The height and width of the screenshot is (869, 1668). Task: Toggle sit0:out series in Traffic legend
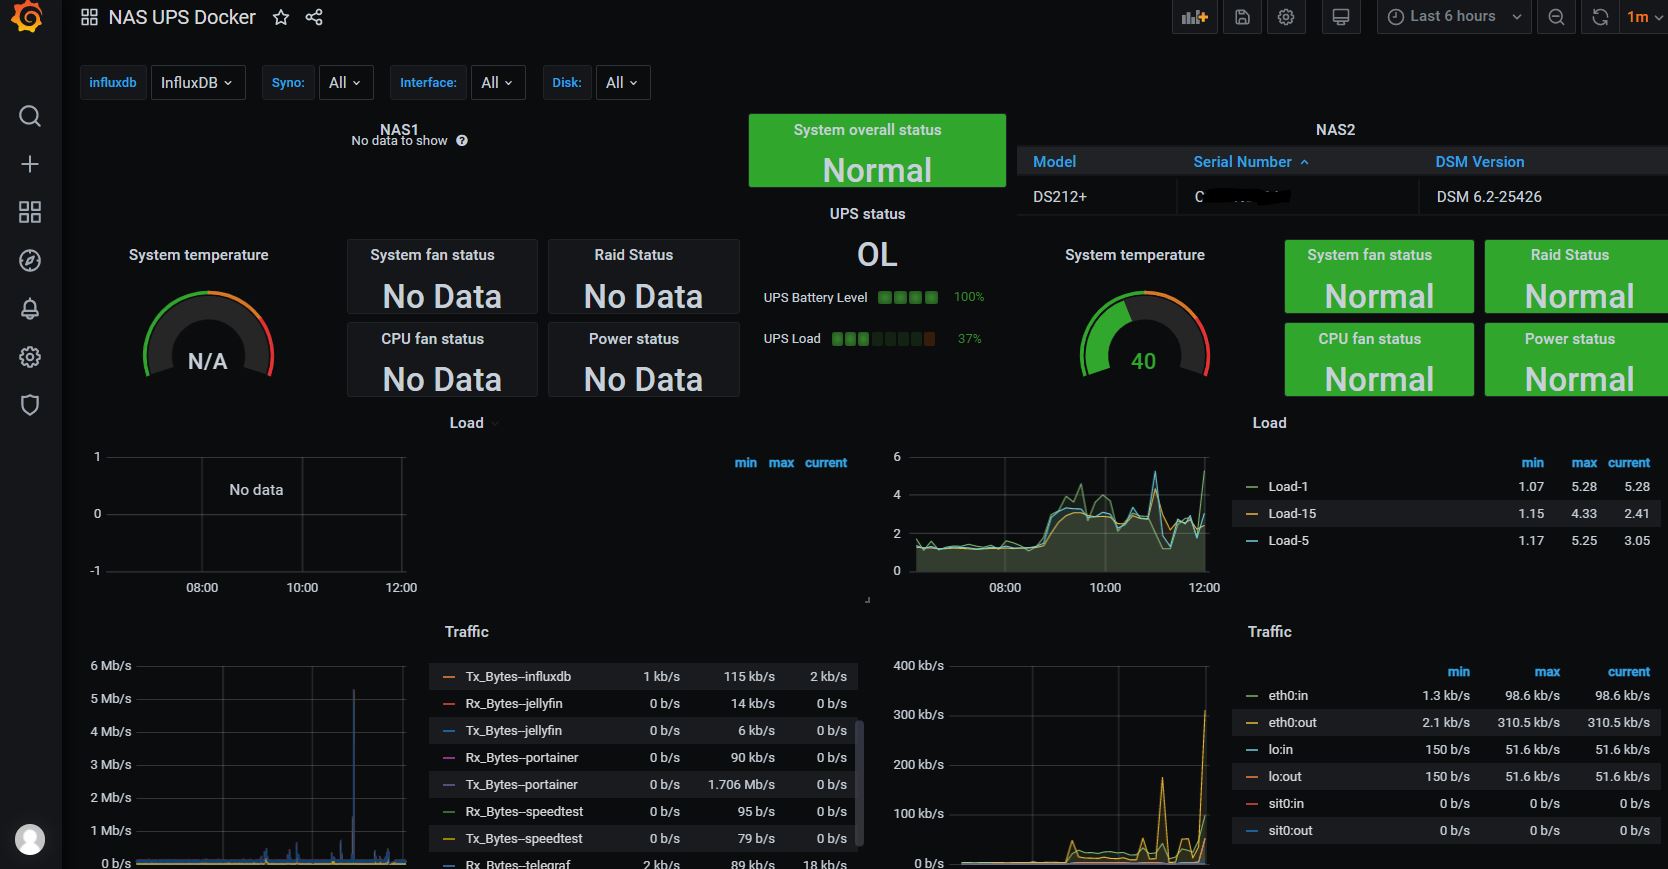[x=1290, y=831]
